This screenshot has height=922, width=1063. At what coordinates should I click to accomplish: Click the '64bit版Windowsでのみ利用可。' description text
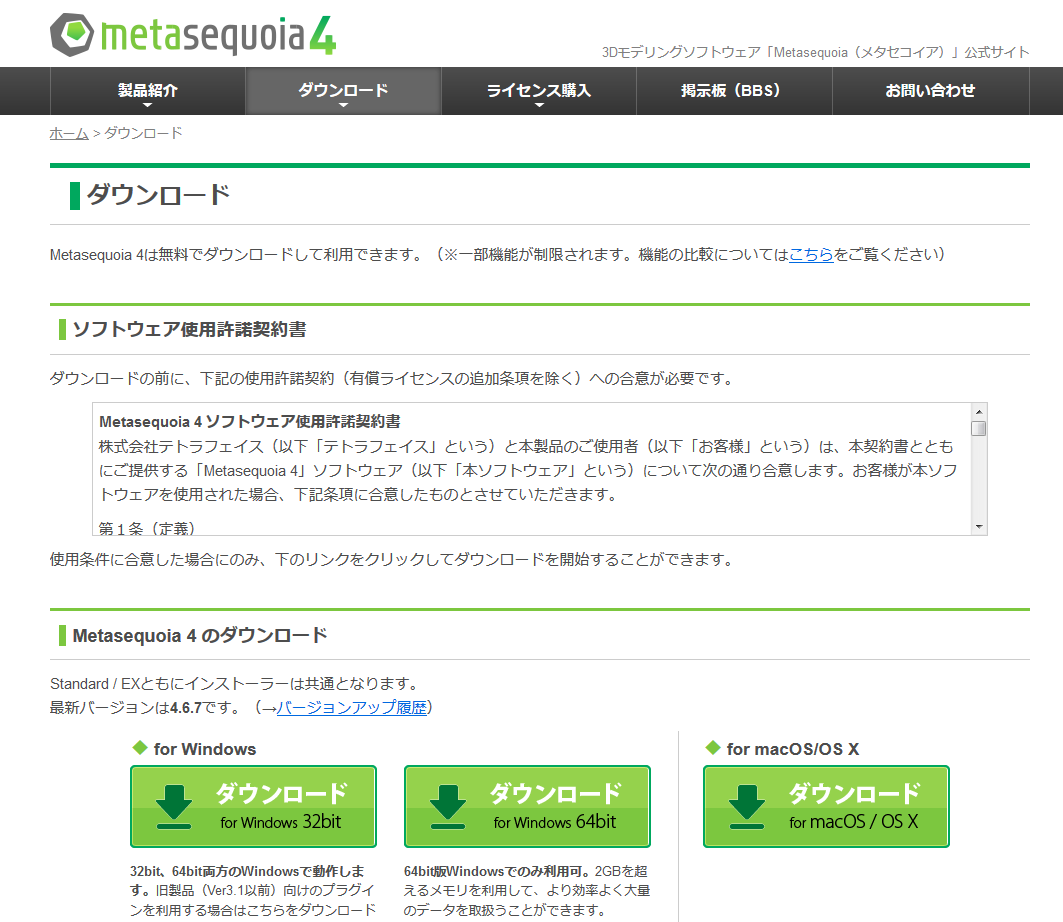point(498,871)
